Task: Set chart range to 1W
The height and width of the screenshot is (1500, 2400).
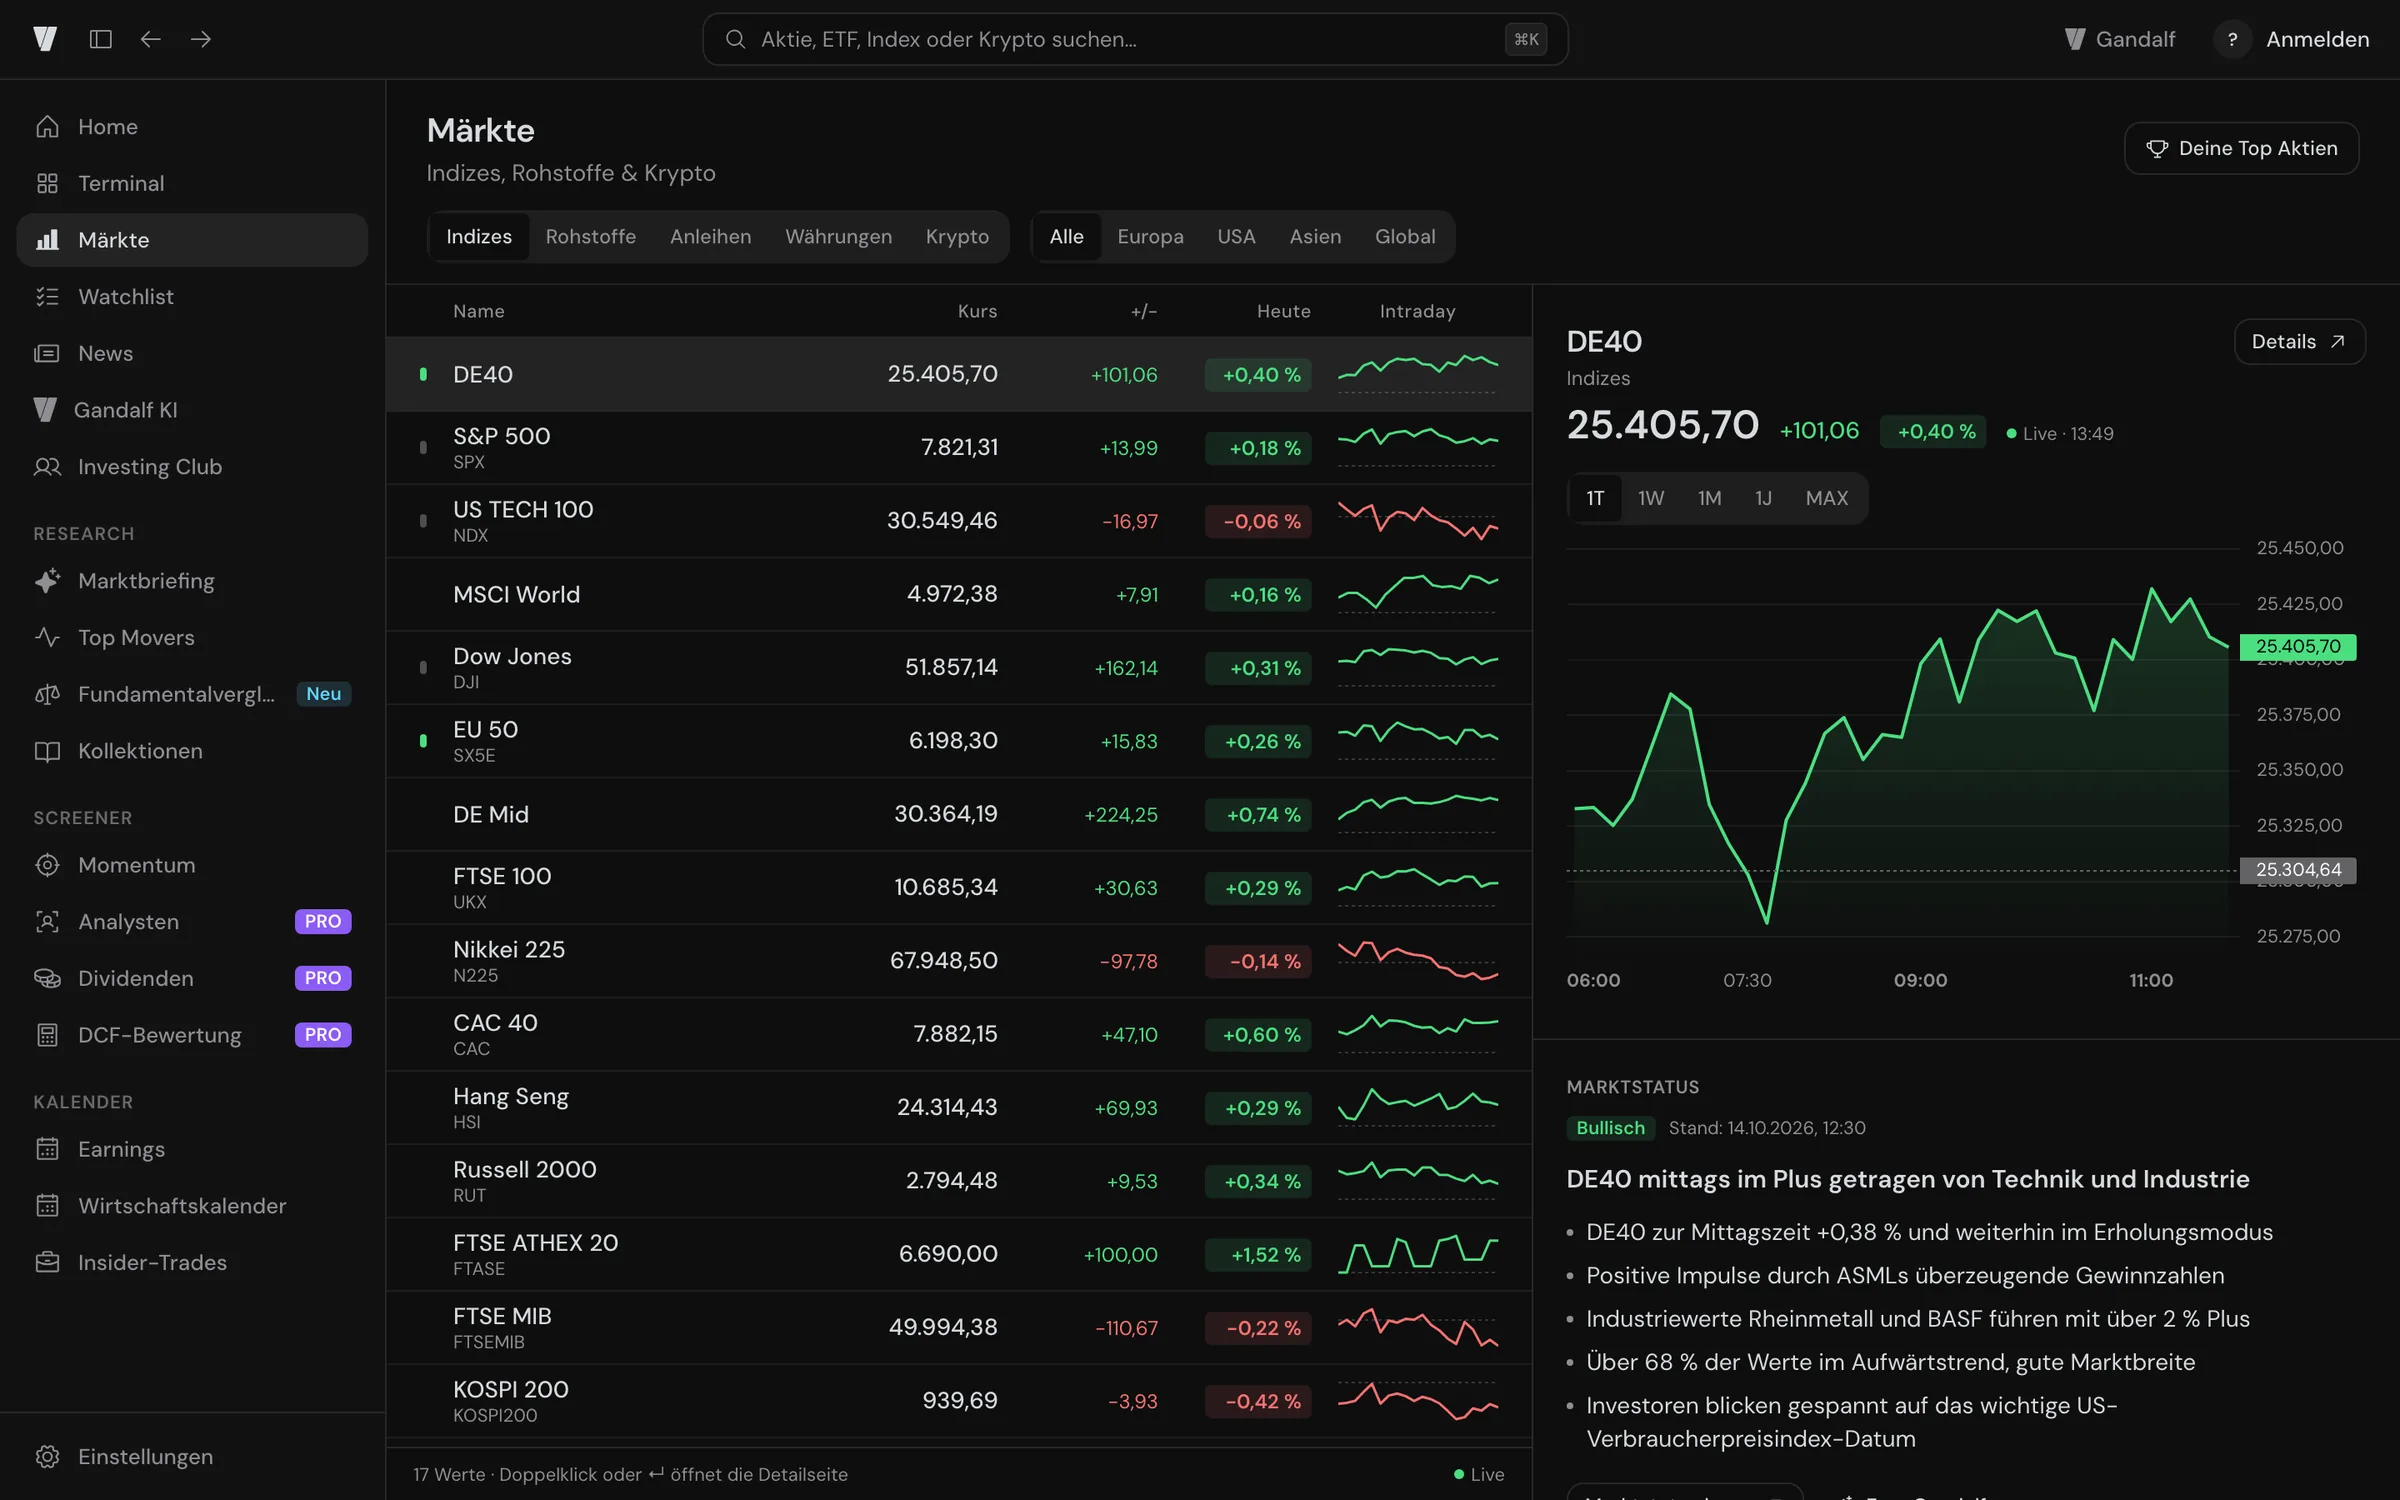Action: click(1651, 498)
